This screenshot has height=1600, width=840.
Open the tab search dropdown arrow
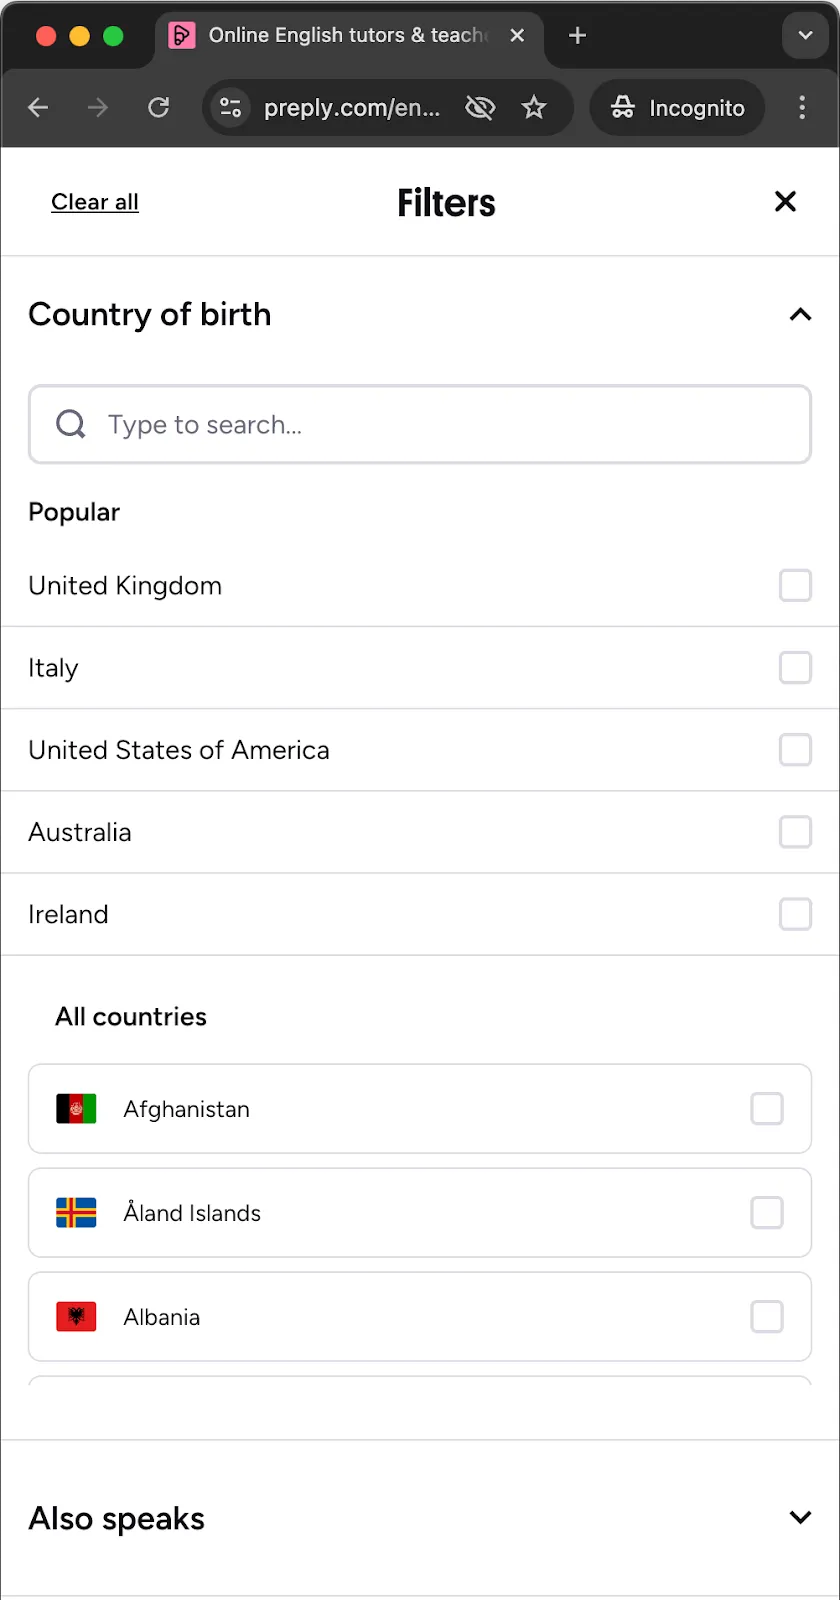[805, 36]
